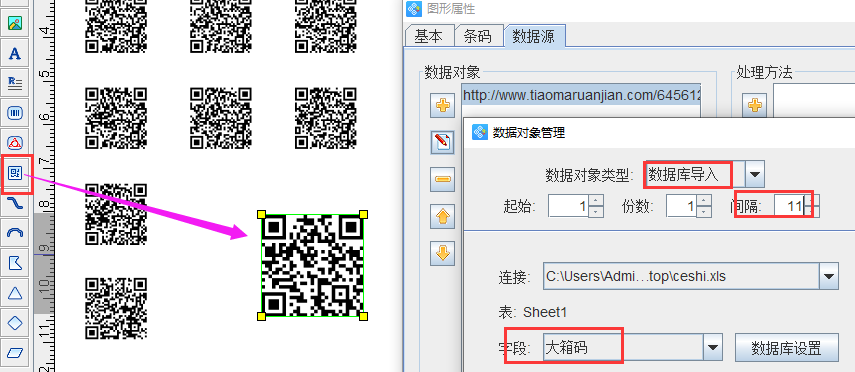This screenshot has height=372, width=855.
Task: Click the 表: Sheet1 label
Action: pos(533,313)
